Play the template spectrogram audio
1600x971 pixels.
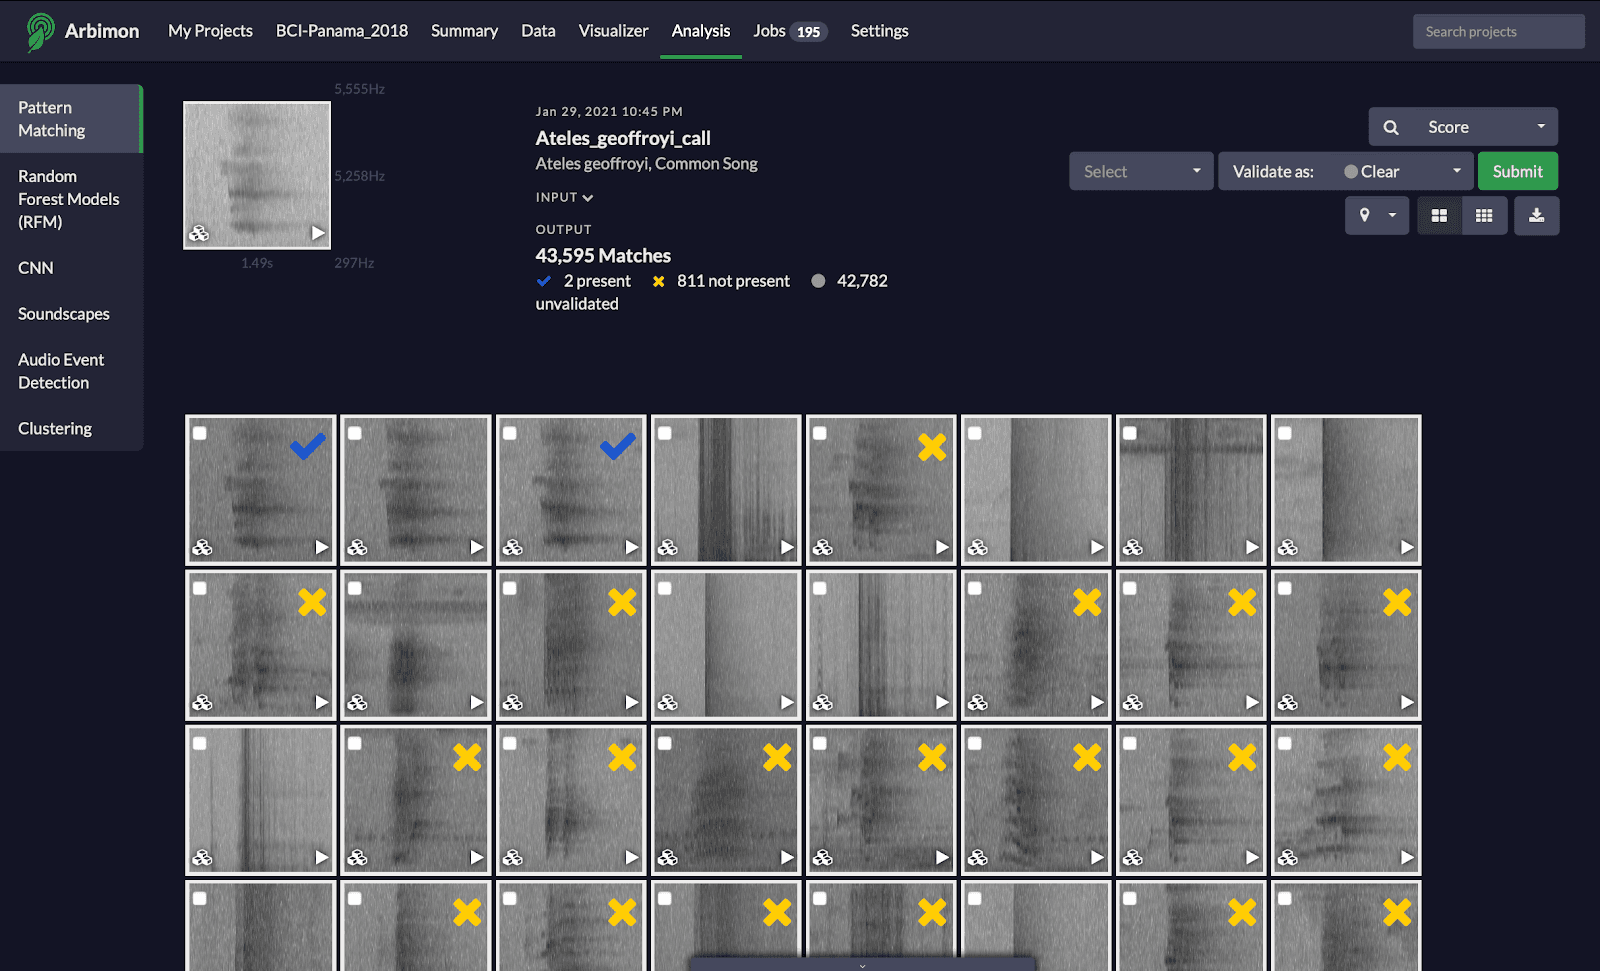pos(318,233)
